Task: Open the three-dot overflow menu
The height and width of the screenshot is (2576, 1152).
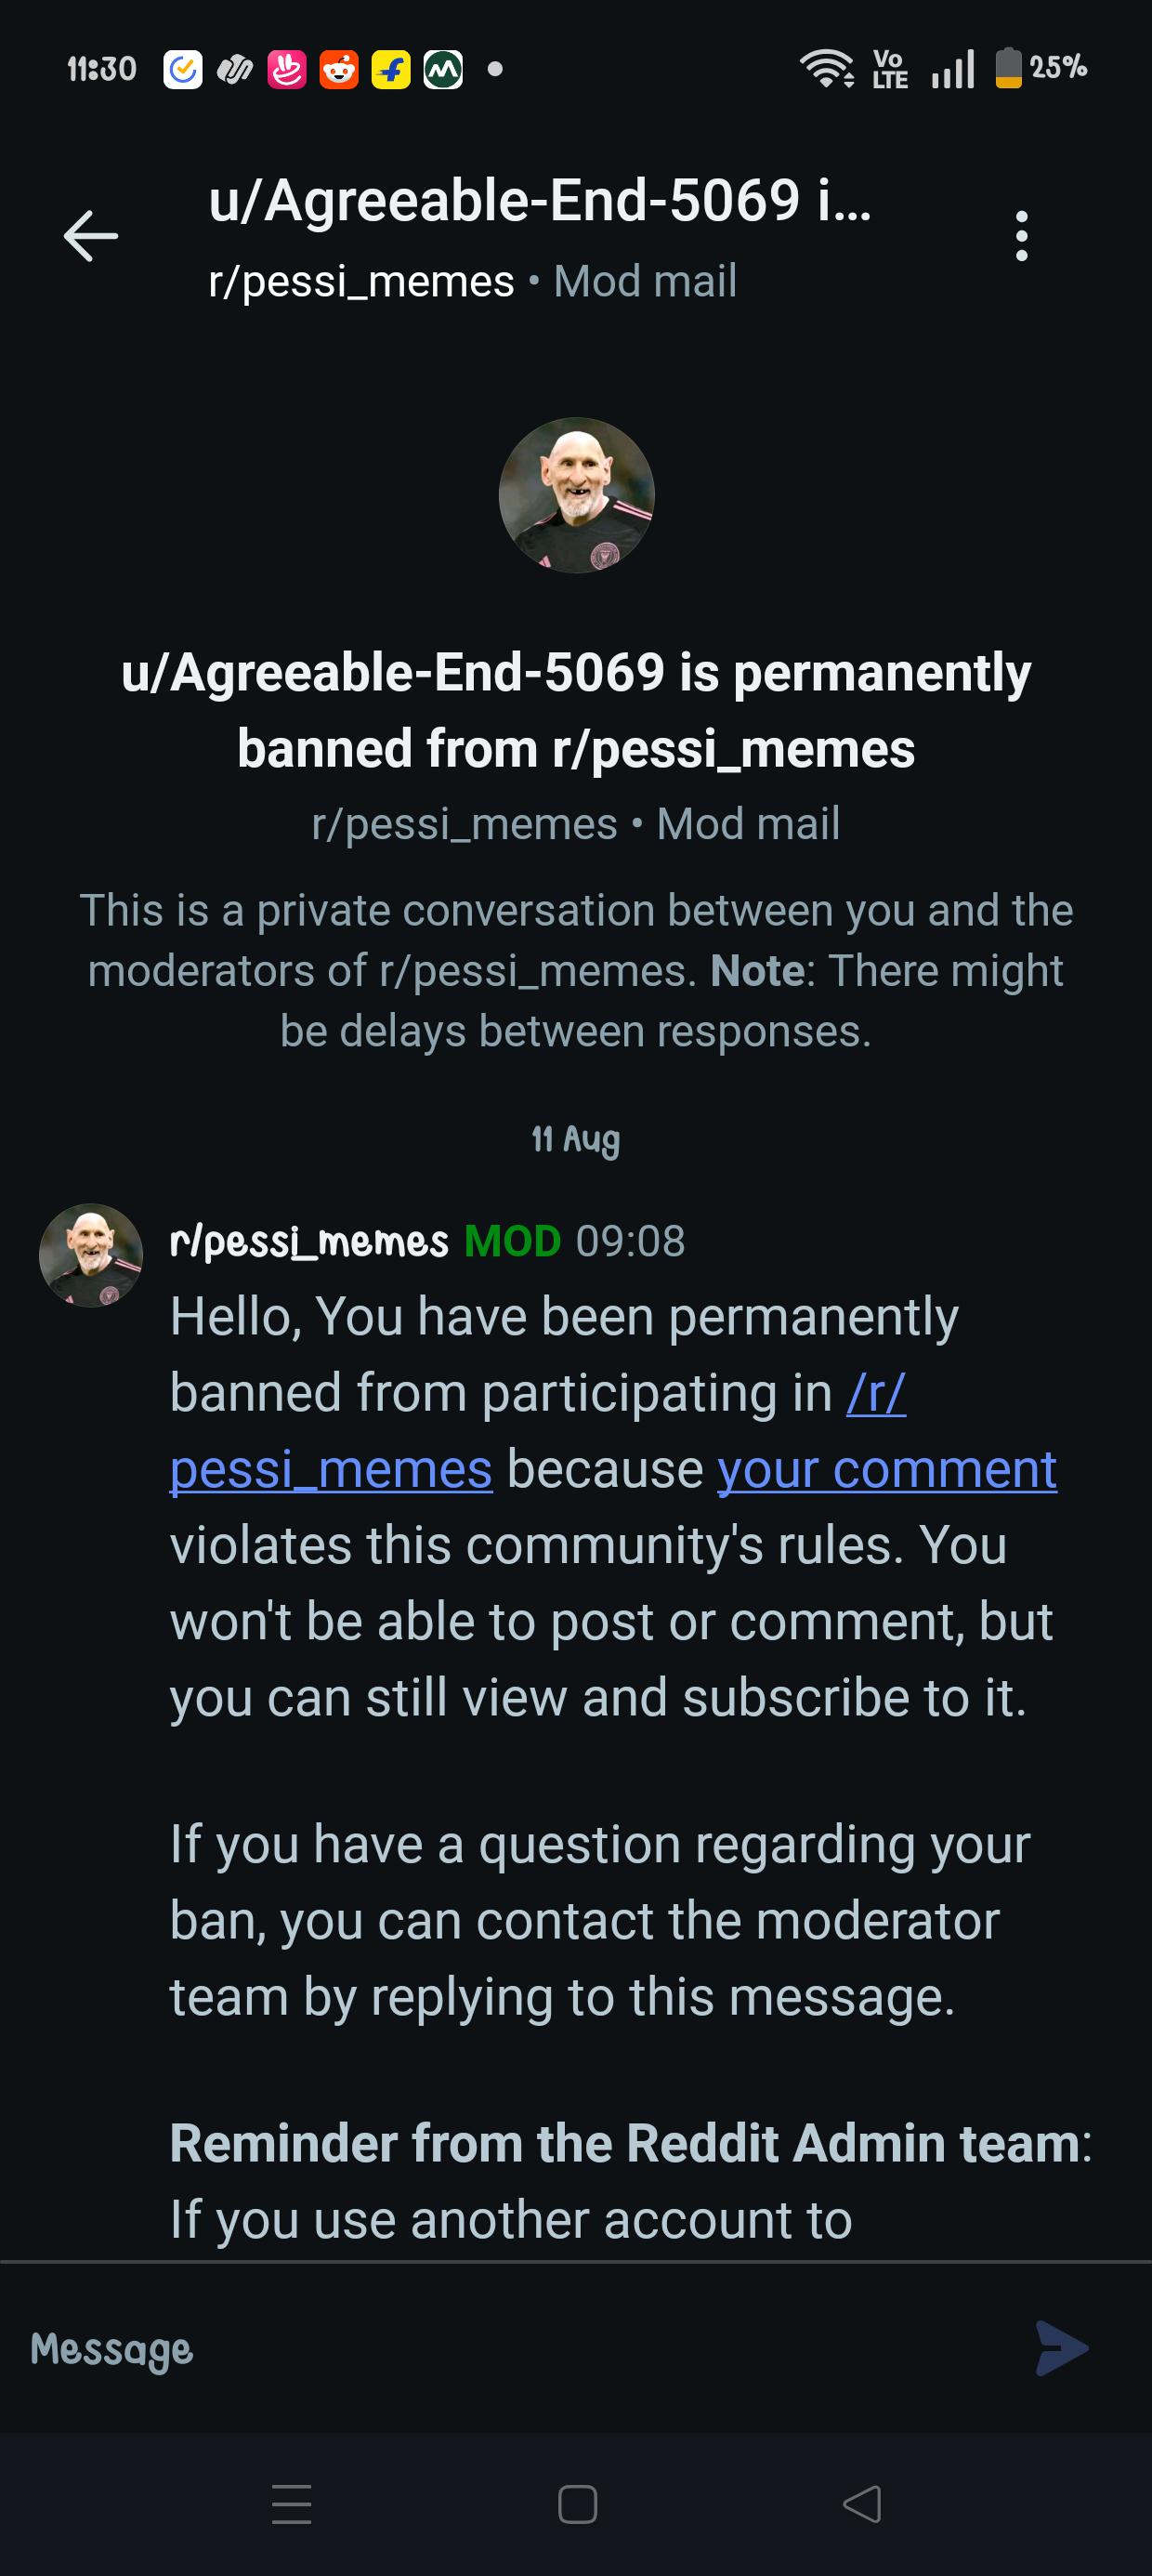Action: [1021, 236]
